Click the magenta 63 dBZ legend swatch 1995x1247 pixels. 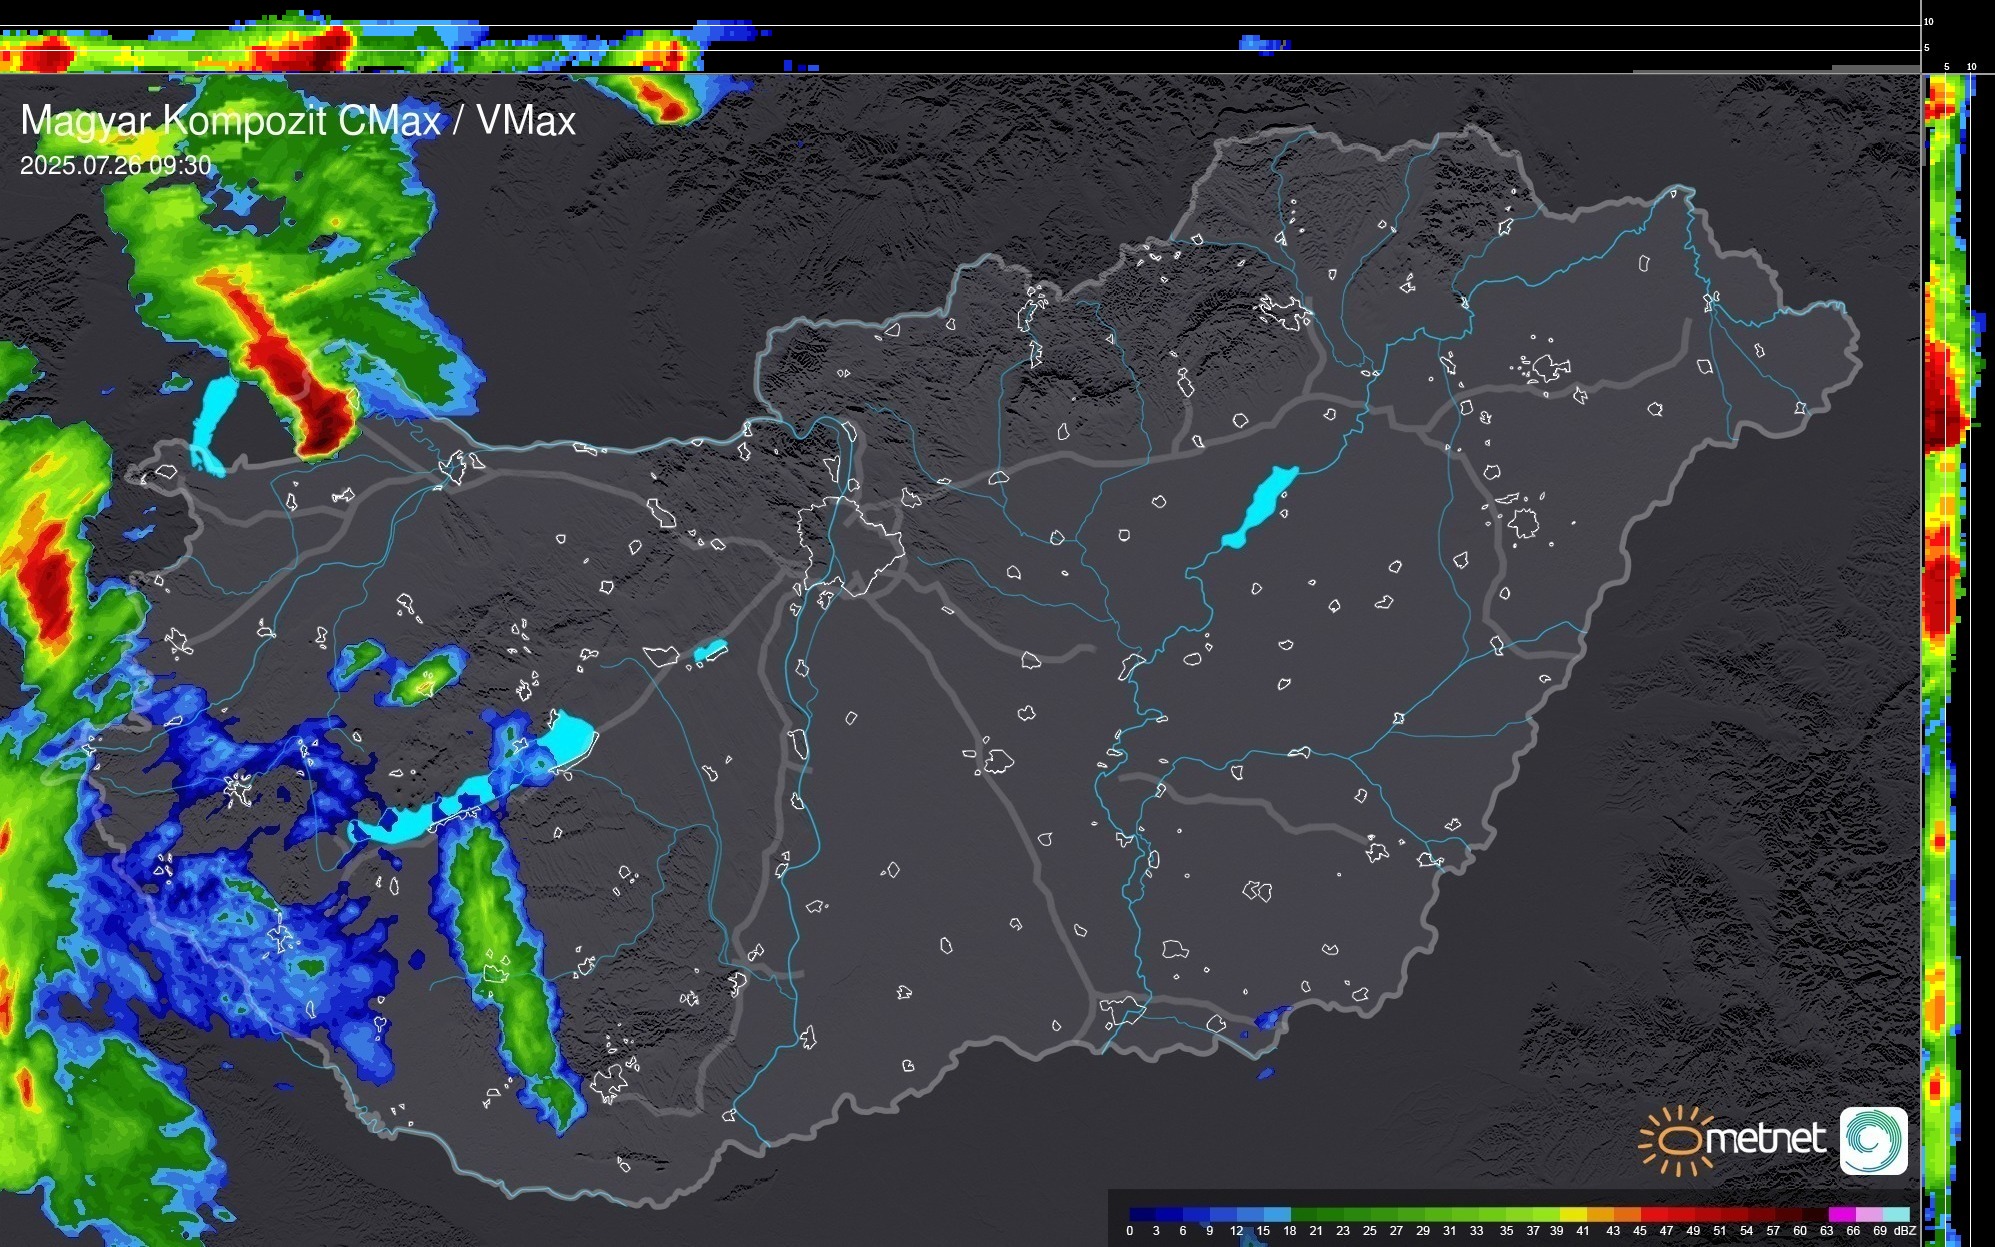(x=1841, y=1214)
